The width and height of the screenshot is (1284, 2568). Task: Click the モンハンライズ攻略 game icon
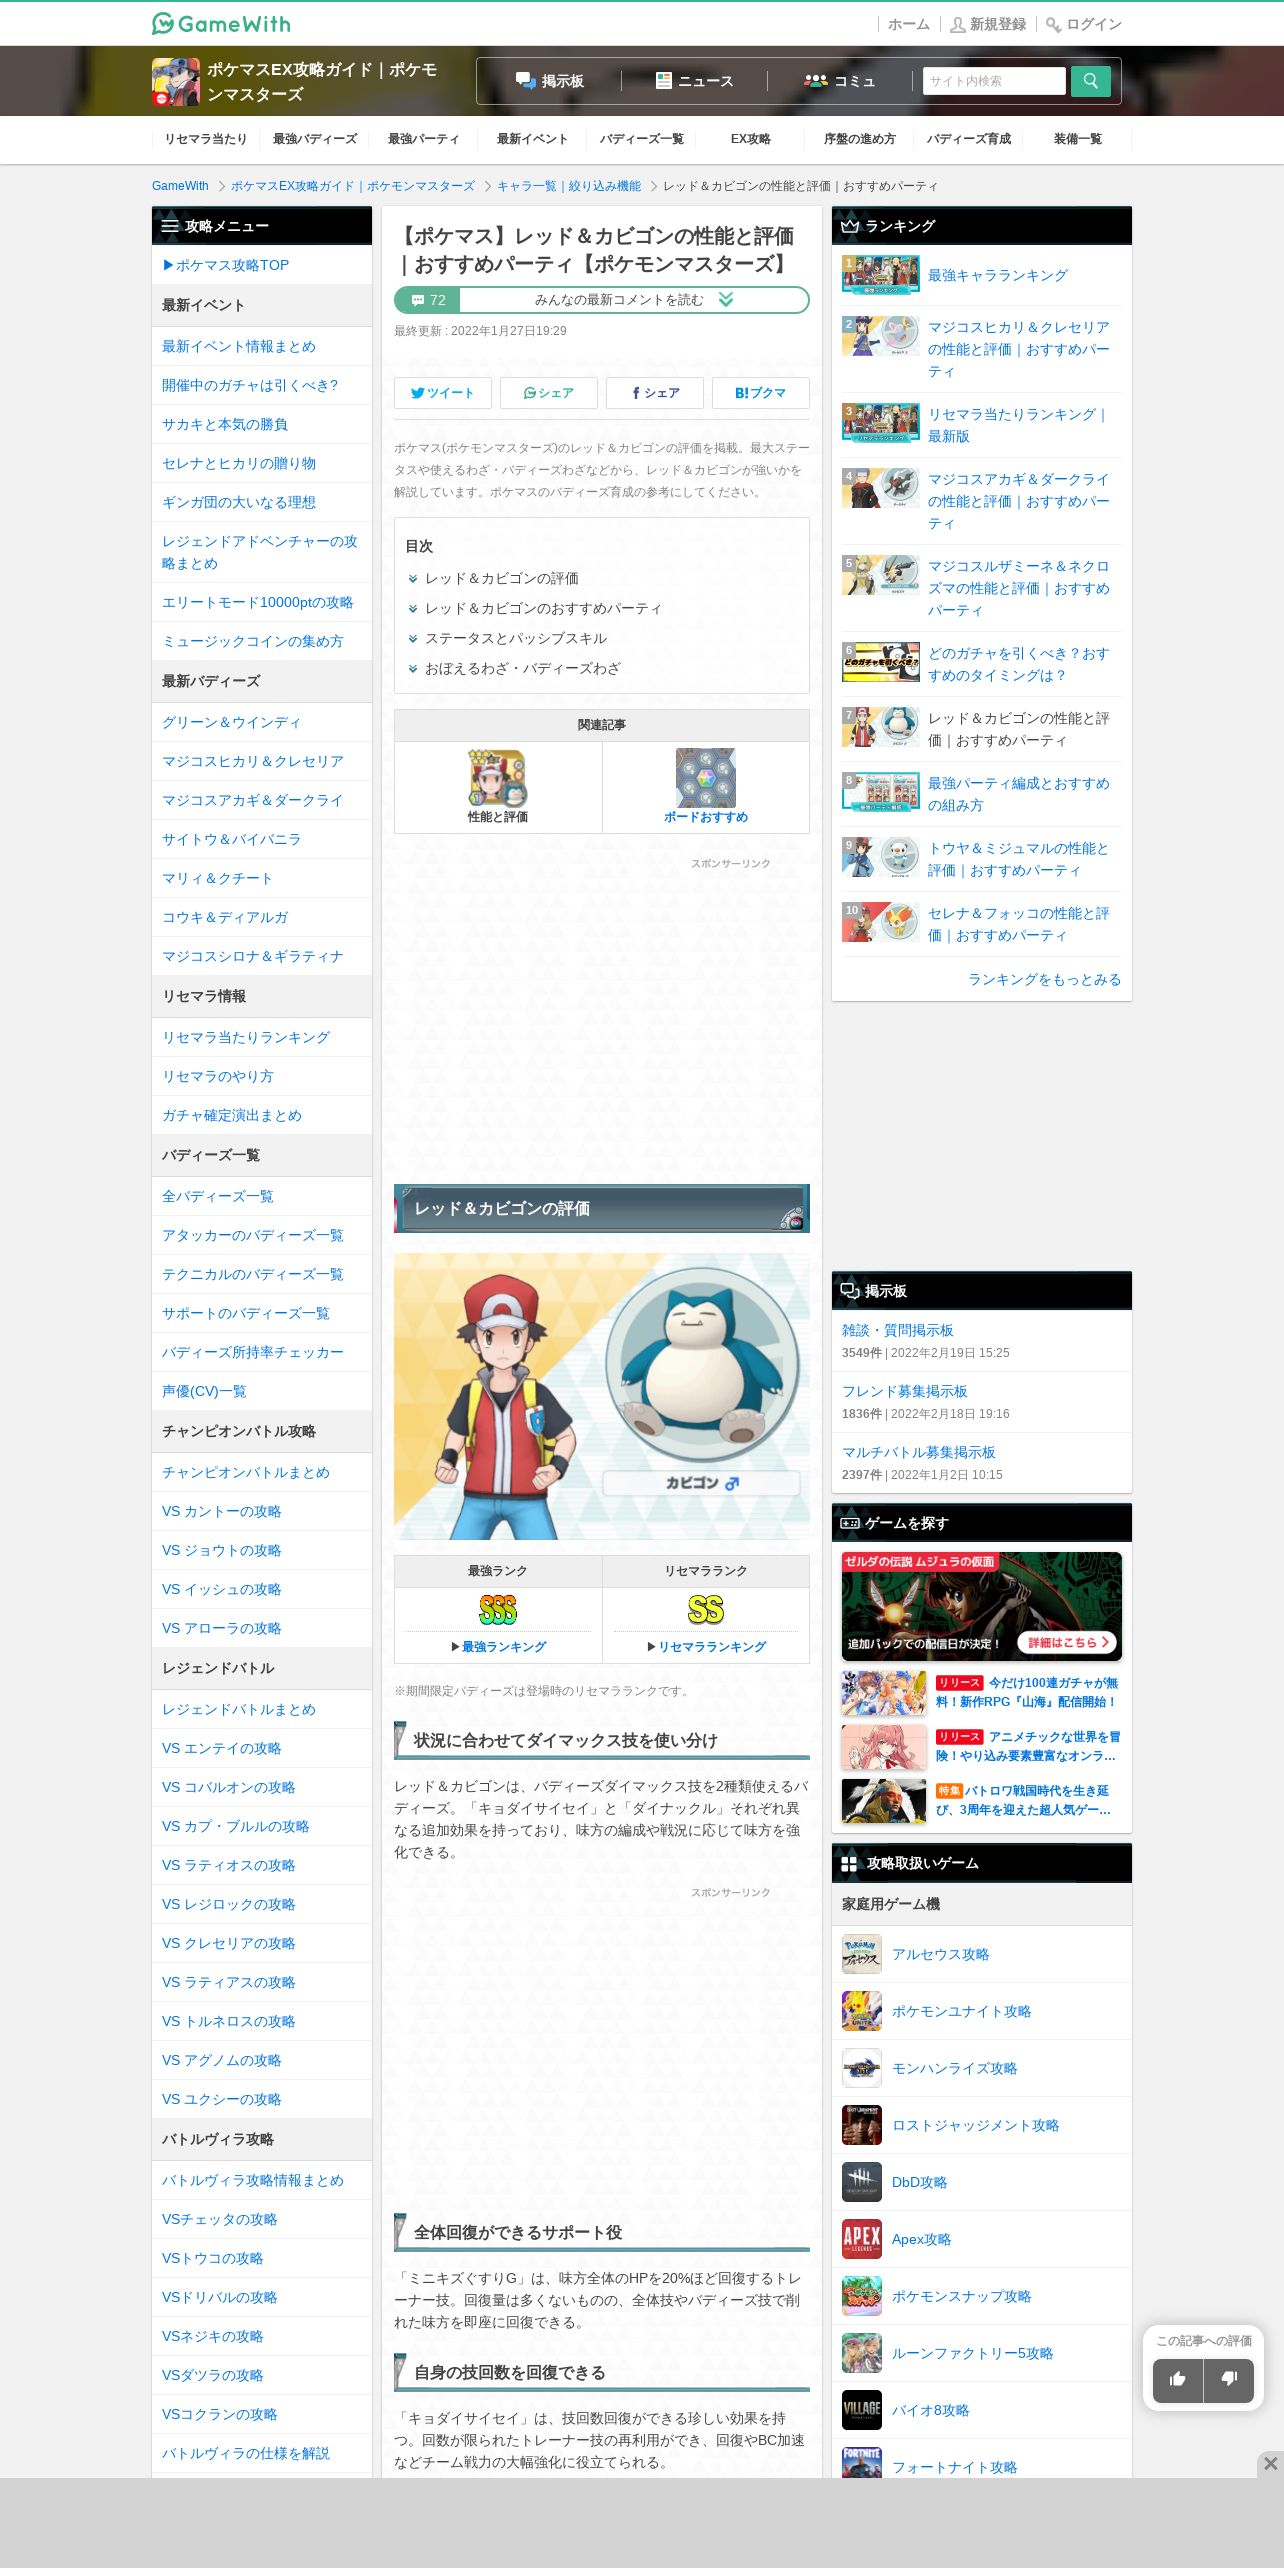tap(862, 2068)
